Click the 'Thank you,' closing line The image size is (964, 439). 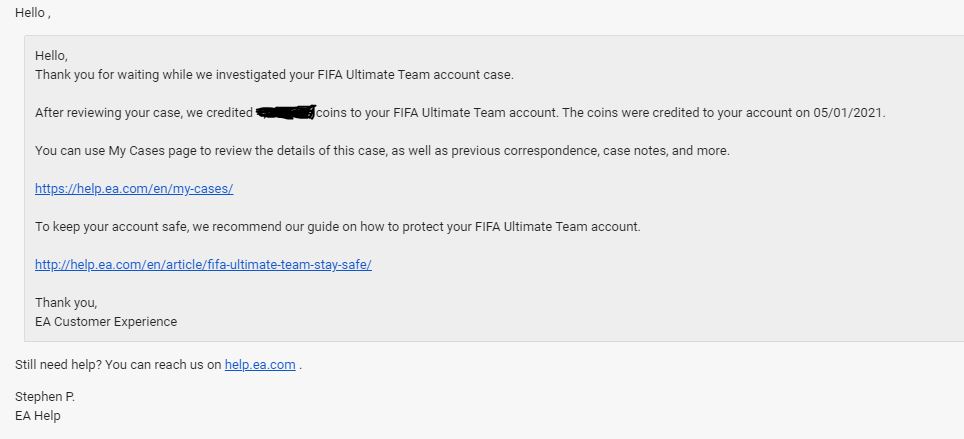pyautogui.click(x=66, y=303)
